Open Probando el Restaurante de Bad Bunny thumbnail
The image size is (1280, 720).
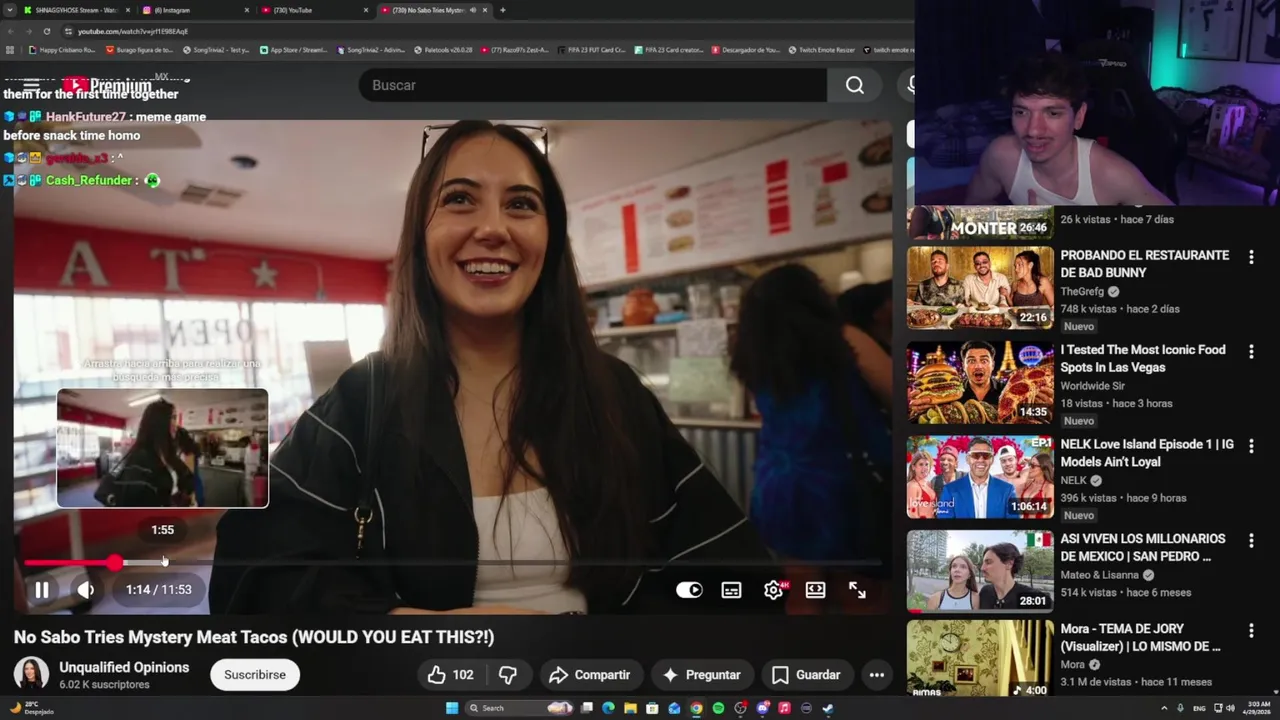point(980,288)
